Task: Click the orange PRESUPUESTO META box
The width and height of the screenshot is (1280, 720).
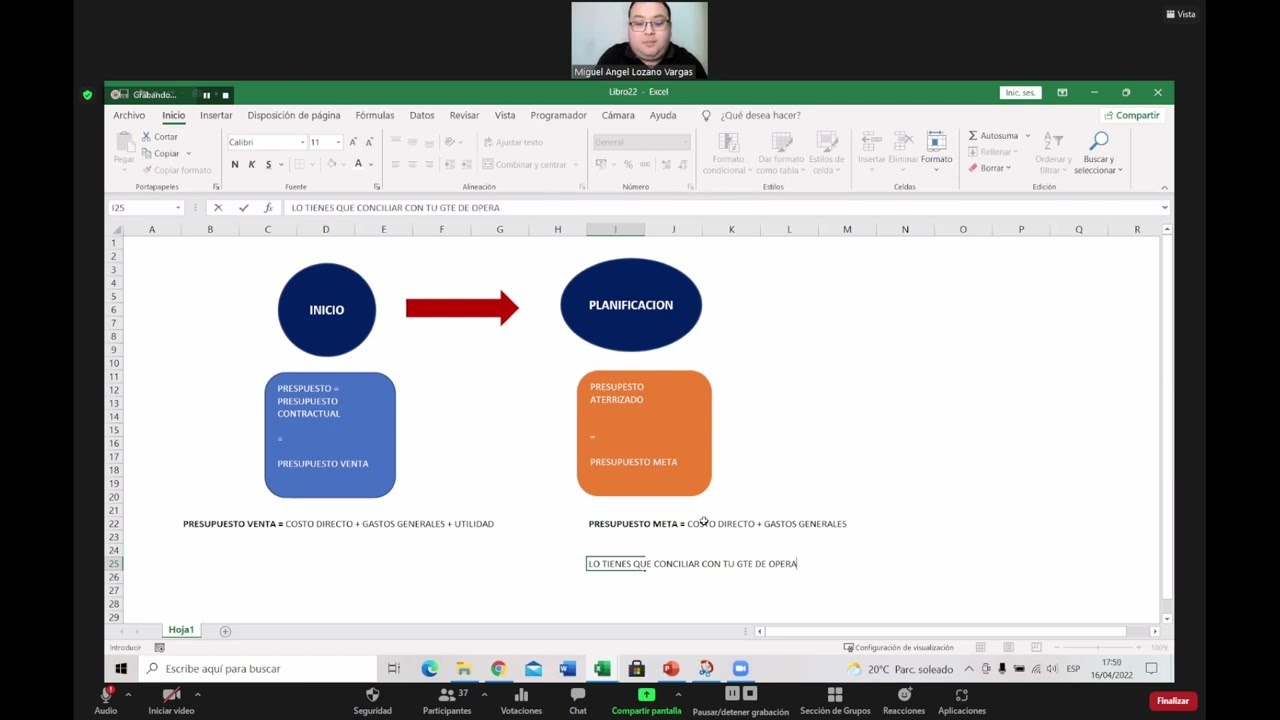Action: click(644, 433)
